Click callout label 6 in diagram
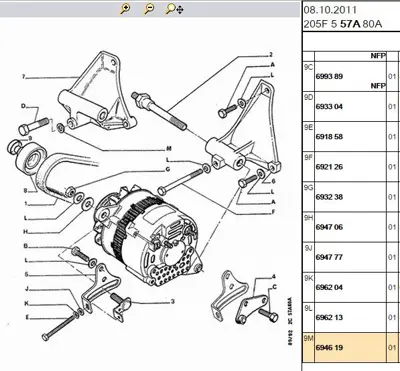This screenshot has width=400, height=371. pyautogui.click(x=273, y=182)
